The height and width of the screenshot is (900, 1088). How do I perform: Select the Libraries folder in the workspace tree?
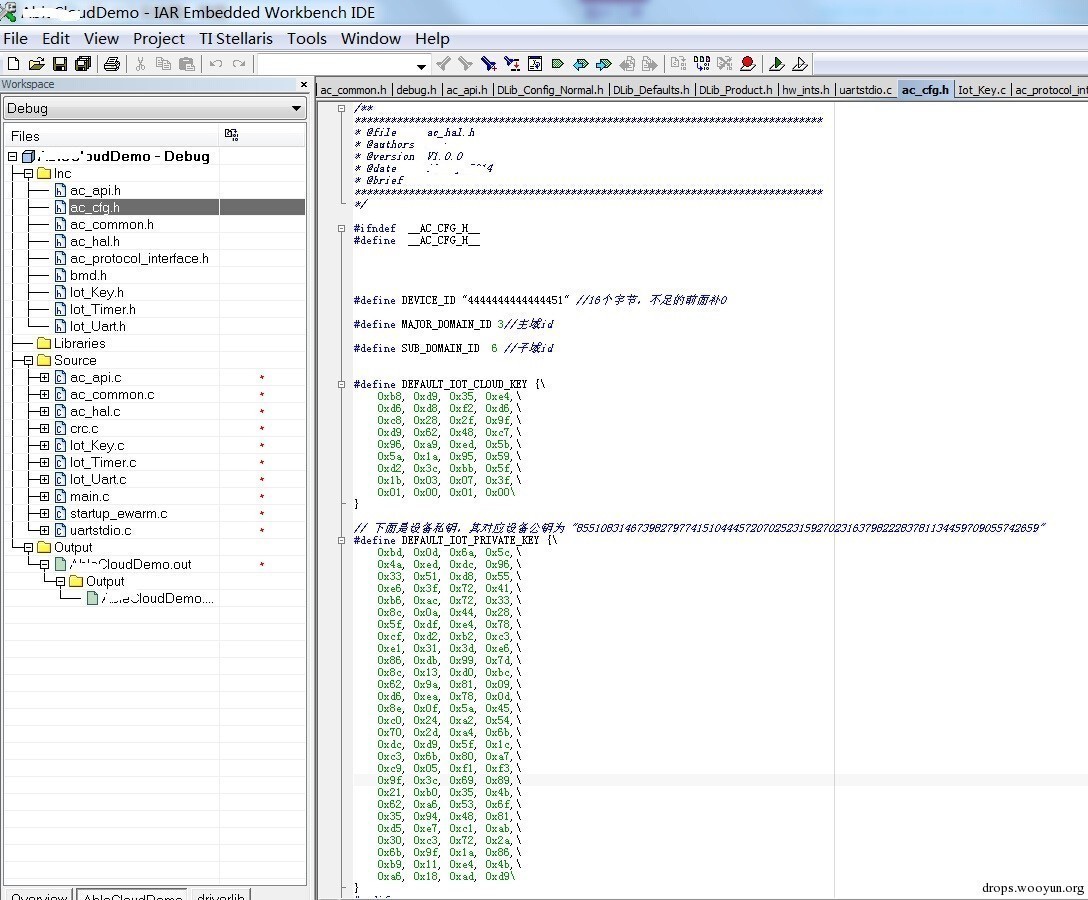79,343
